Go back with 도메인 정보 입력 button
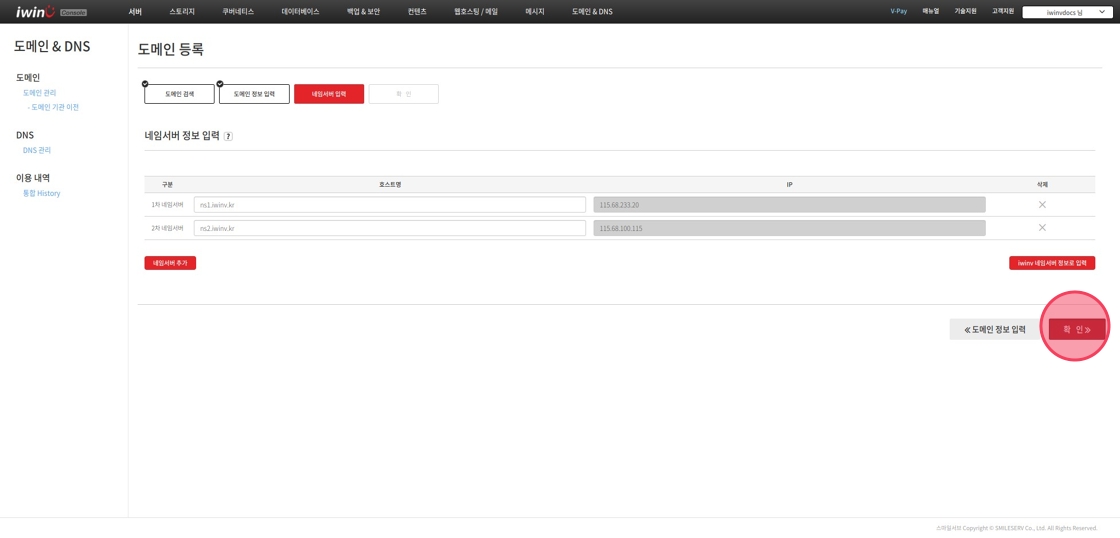Image resolution: width=1120 pixels, height=538 pixels. coord(995,329)
